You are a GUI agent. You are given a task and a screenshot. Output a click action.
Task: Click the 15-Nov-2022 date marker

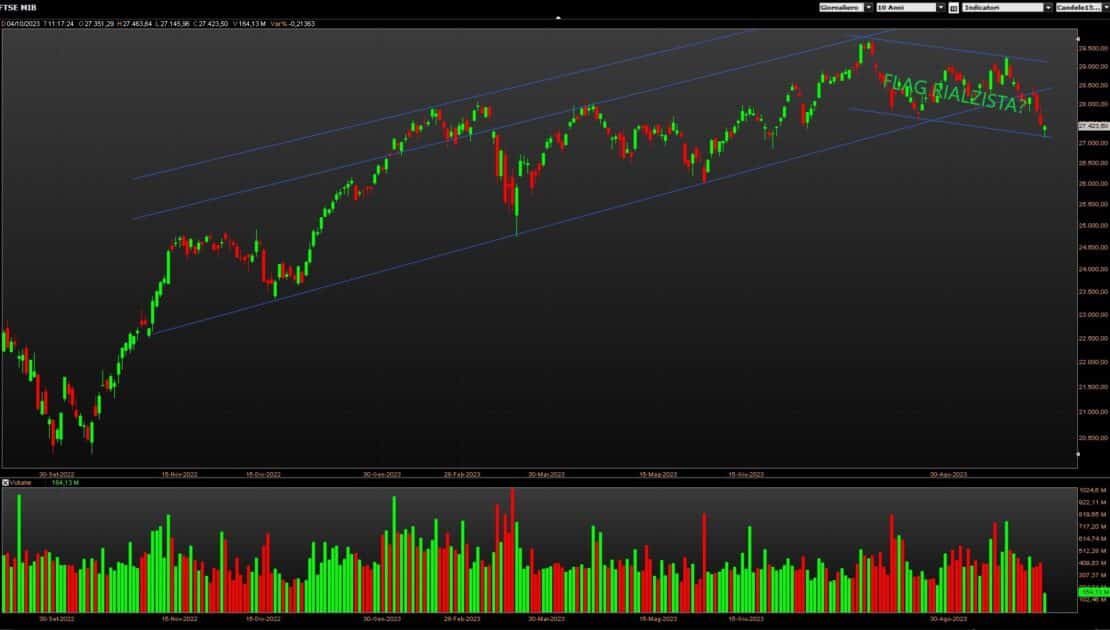[179, 474]
